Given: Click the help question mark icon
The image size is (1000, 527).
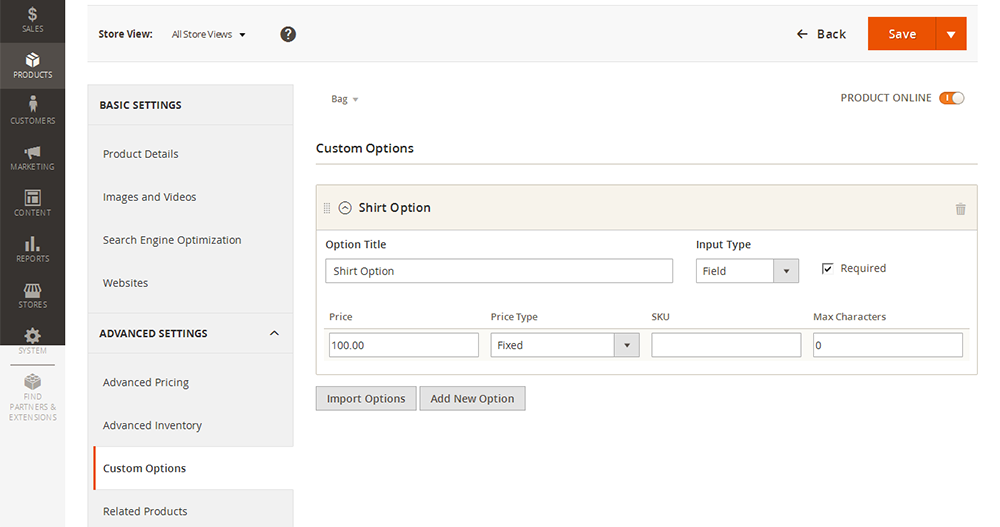Looking at the screenshot, I should [x=288, y=34].
